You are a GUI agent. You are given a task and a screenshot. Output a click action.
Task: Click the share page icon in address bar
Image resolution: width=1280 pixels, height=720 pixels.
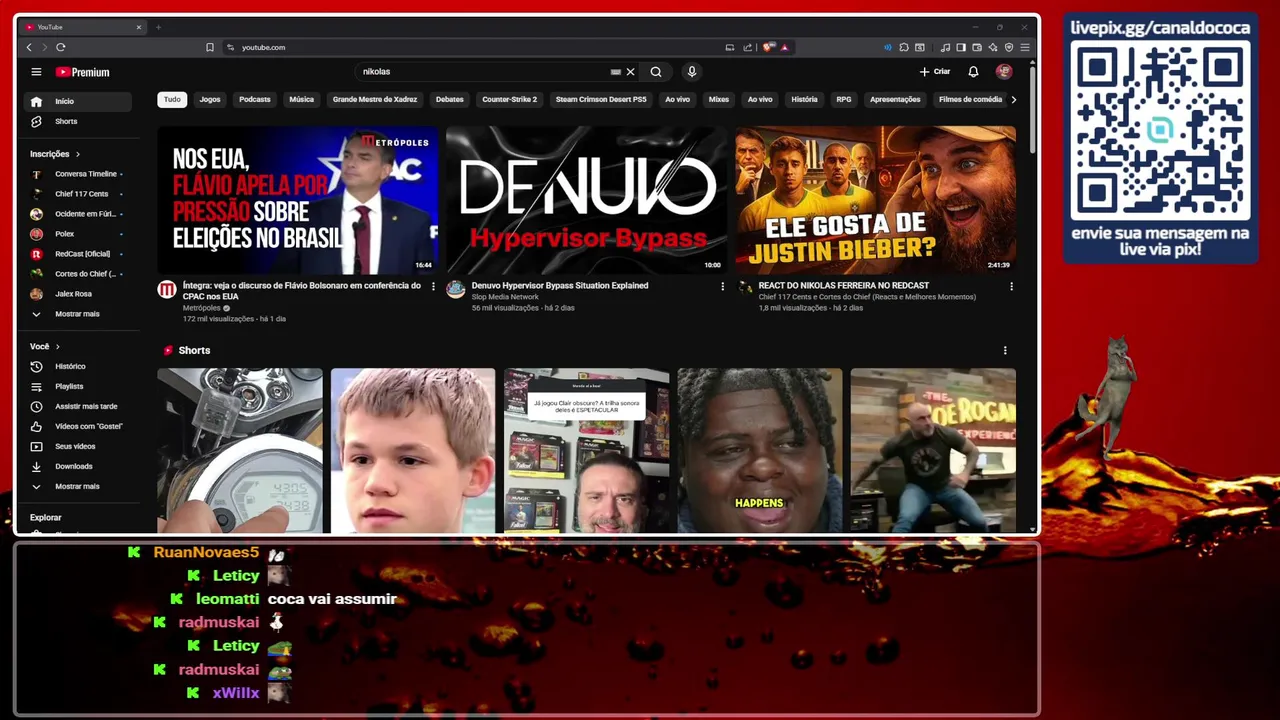[747, 47]
